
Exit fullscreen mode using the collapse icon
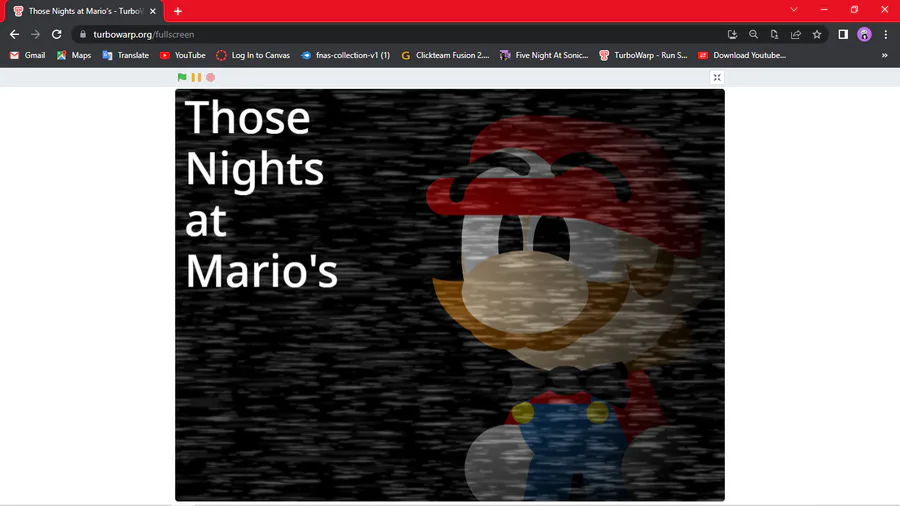point(717,77)
